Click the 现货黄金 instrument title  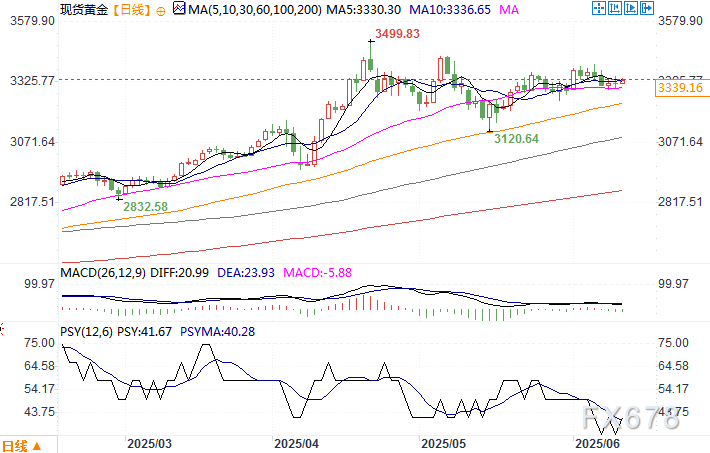(x=83, y=10)
